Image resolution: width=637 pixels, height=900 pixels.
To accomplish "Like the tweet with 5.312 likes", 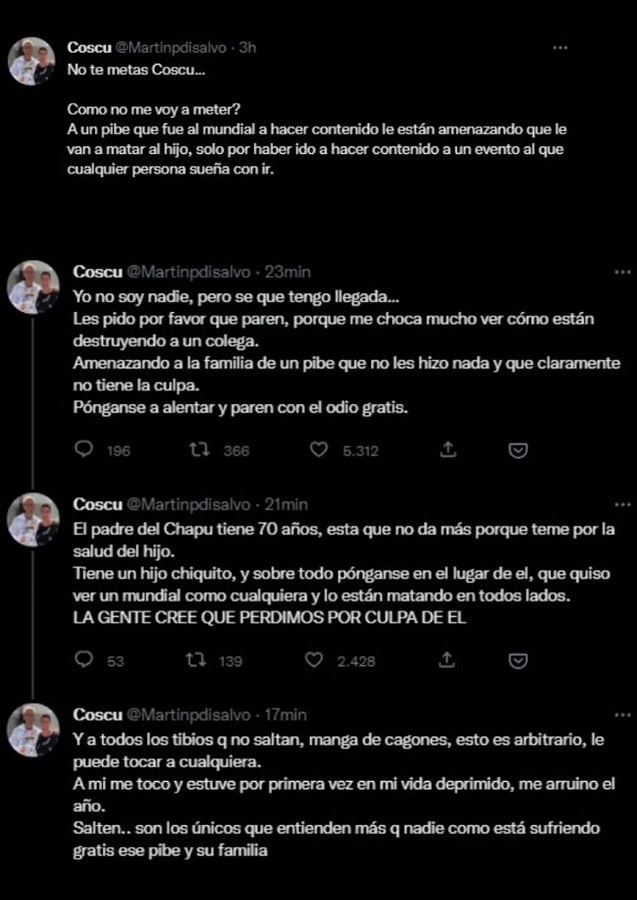I will (318, 450).
